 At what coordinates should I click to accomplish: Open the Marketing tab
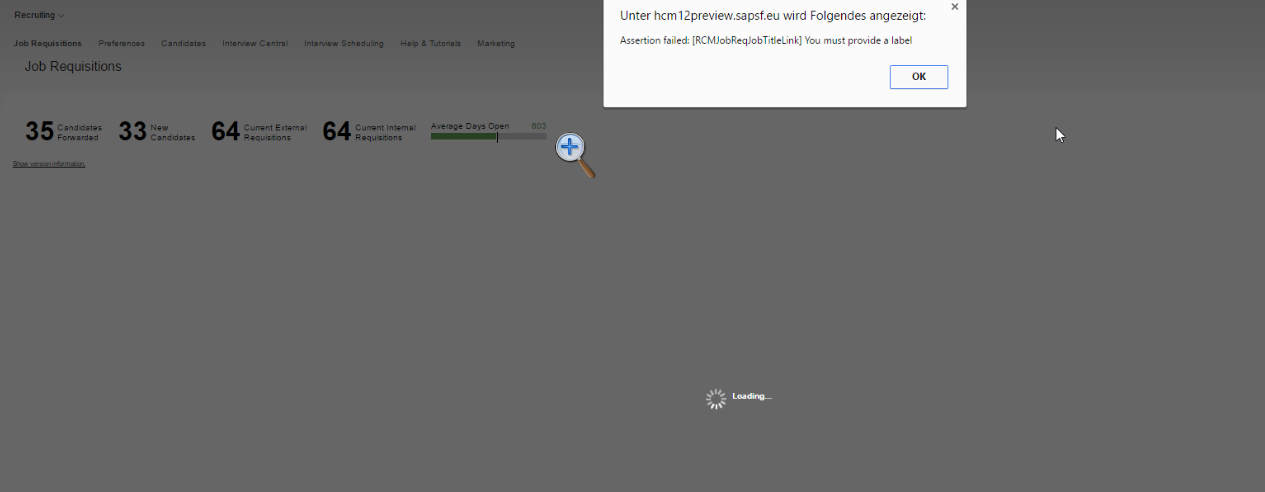click(496, 44)
